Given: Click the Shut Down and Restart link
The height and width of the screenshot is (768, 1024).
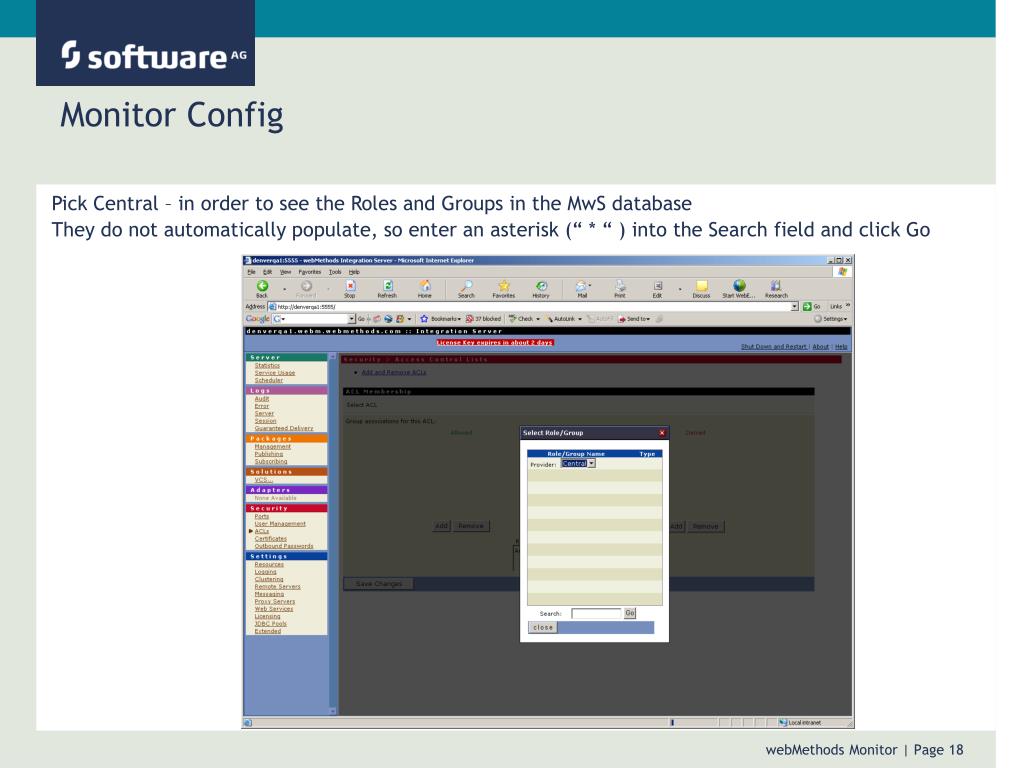Looking at the screenshot, I should [774, 347].
